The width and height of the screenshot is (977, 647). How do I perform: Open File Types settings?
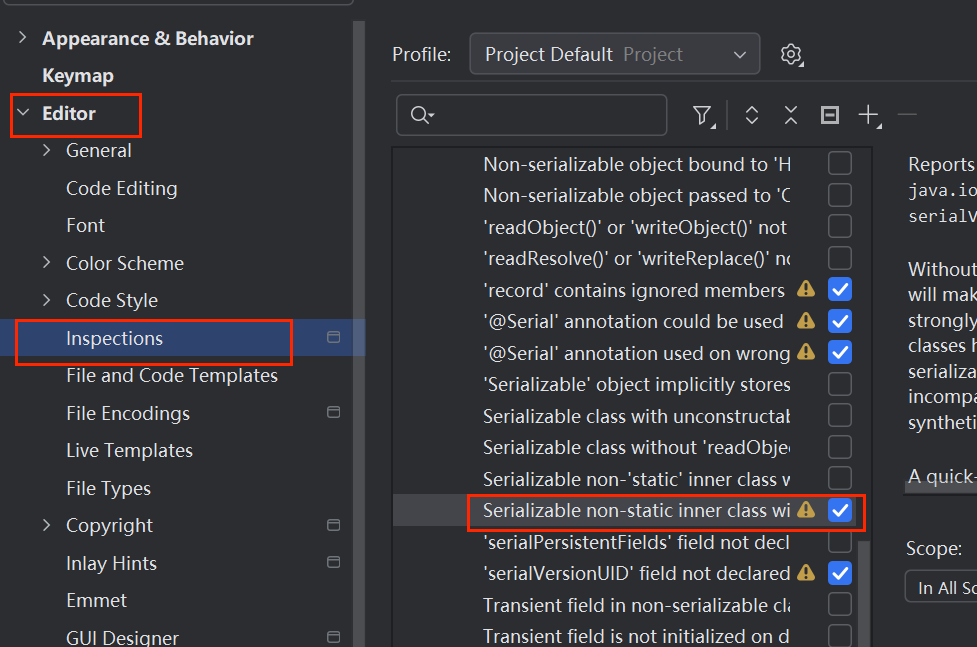(108, 488)
